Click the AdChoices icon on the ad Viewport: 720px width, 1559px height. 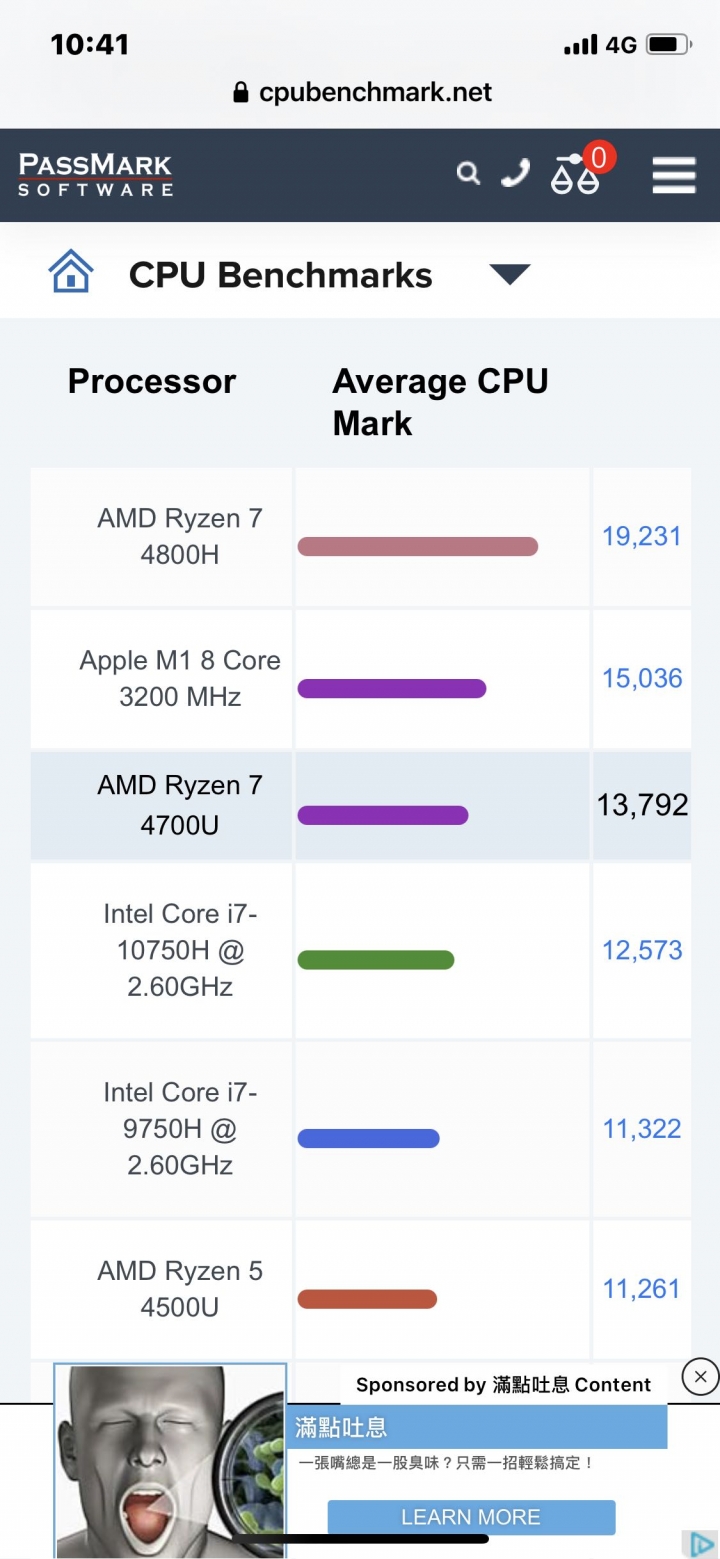point(697,1543)
